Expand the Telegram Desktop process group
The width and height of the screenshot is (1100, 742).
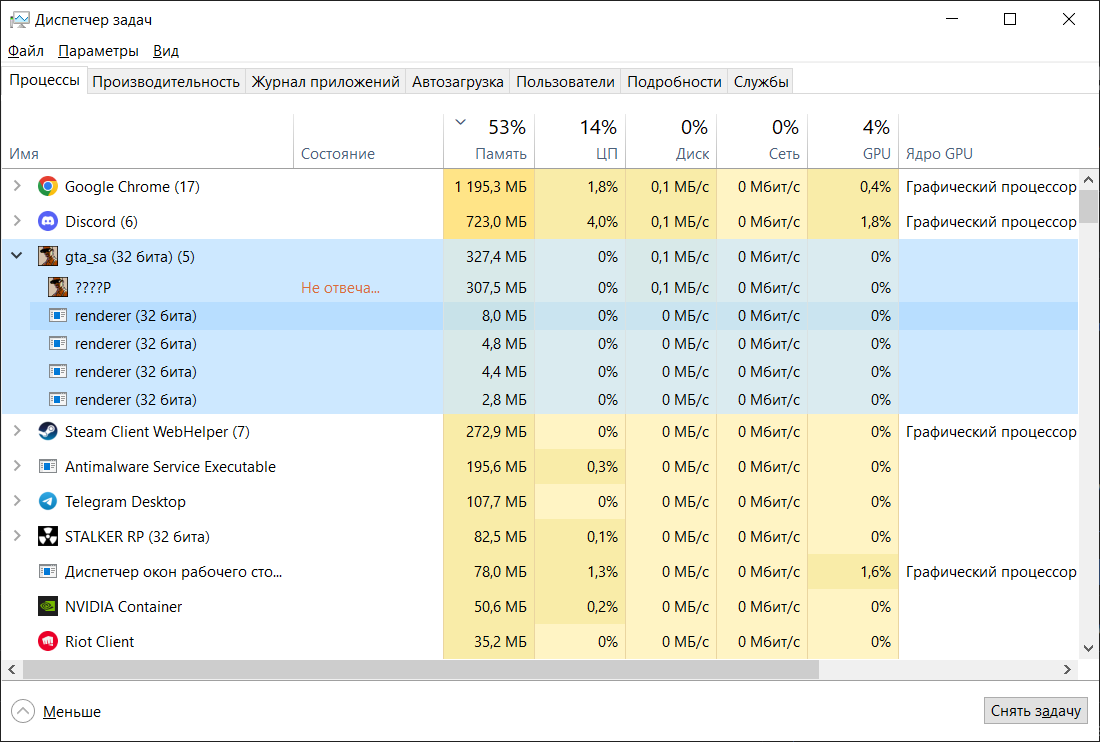(x=18, y=501)
